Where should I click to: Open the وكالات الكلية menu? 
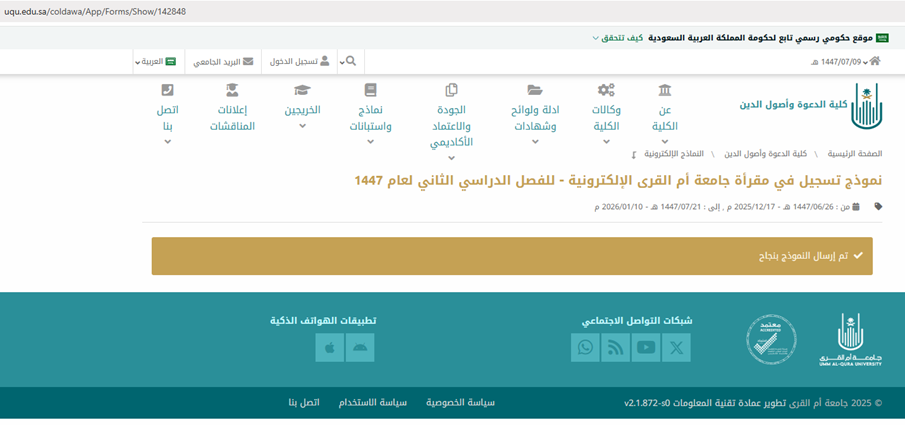coord(606,118)
